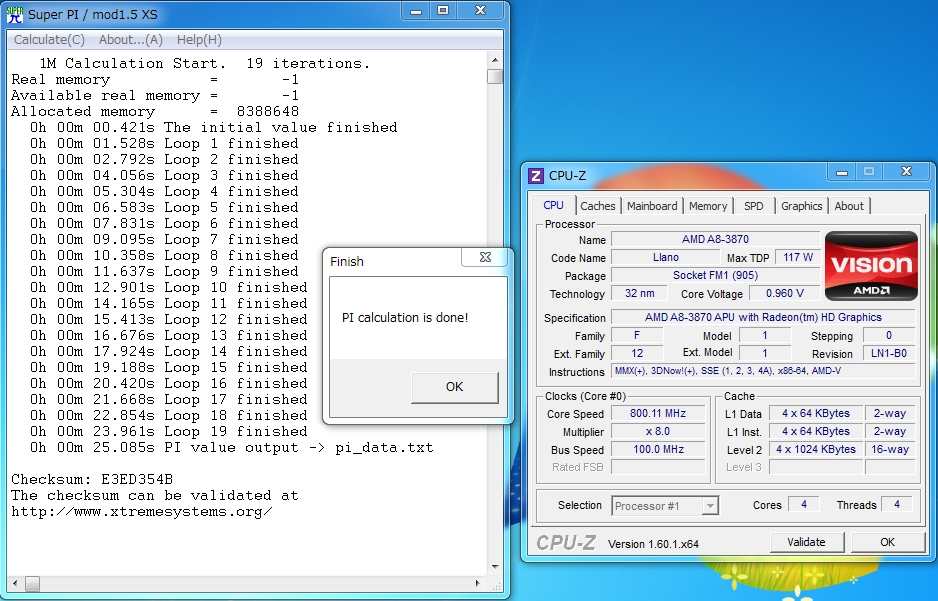Viewport: 938px width, 601px height.
Task: Open the SPD tab in CPU-Z
Action: 754,206
